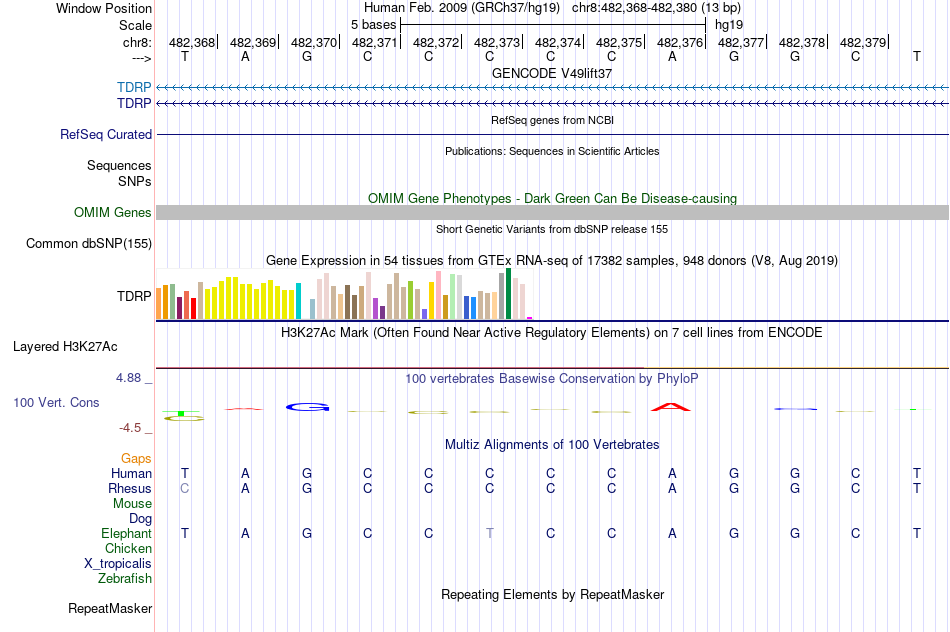Click the Rhesus species label
950x632 pixels.
(x=130, y=488)
